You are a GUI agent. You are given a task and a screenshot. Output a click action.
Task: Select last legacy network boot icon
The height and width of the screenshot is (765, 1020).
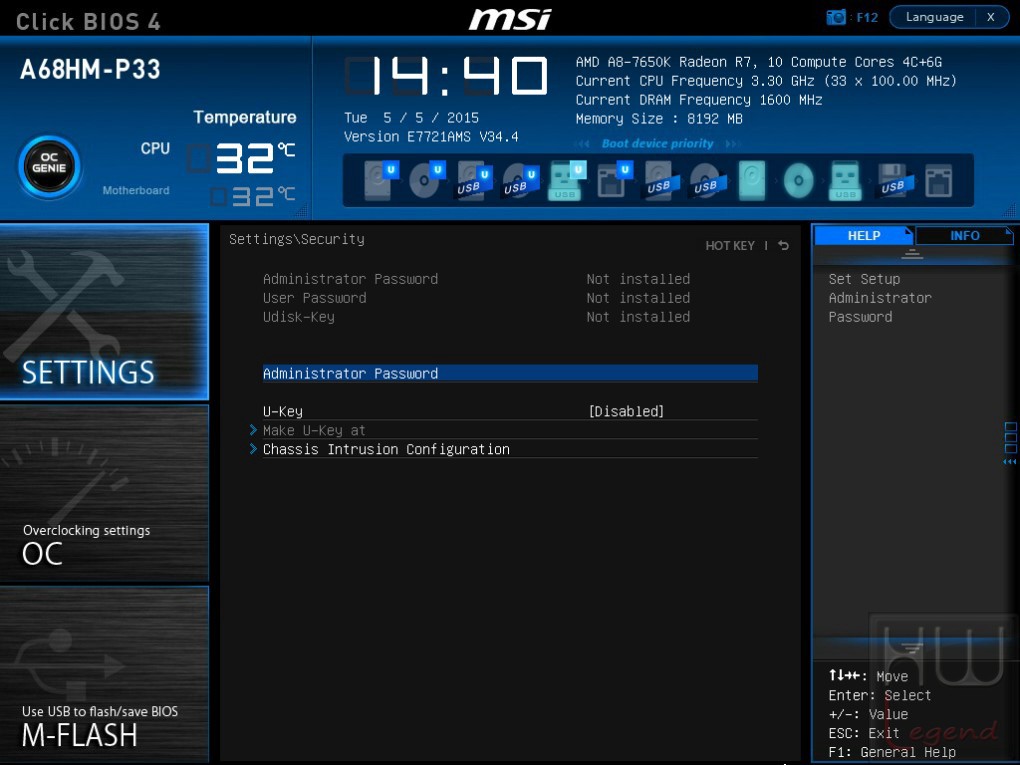(938, 180)
